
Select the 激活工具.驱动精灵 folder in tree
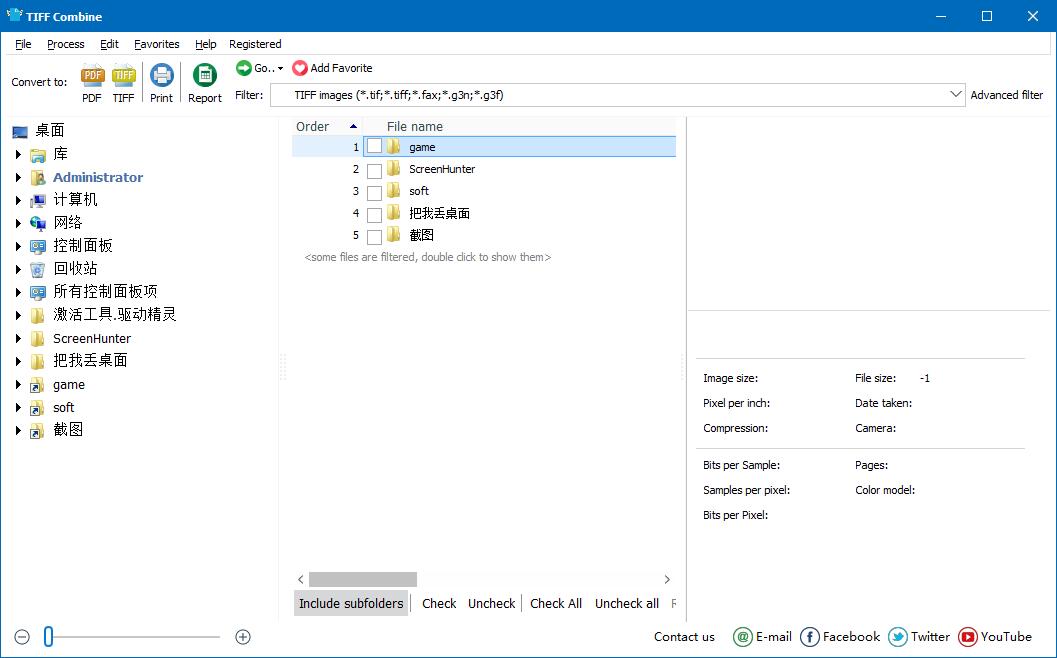[x=115, y=315]
